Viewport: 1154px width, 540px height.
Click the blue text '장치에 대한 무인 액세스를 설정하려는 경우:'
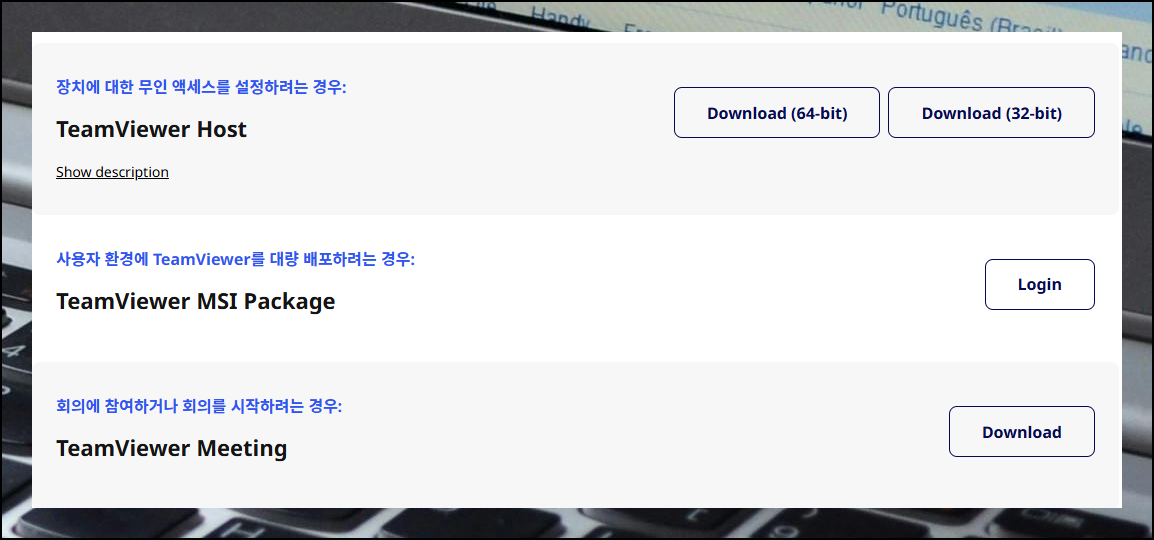click(201, 88)
